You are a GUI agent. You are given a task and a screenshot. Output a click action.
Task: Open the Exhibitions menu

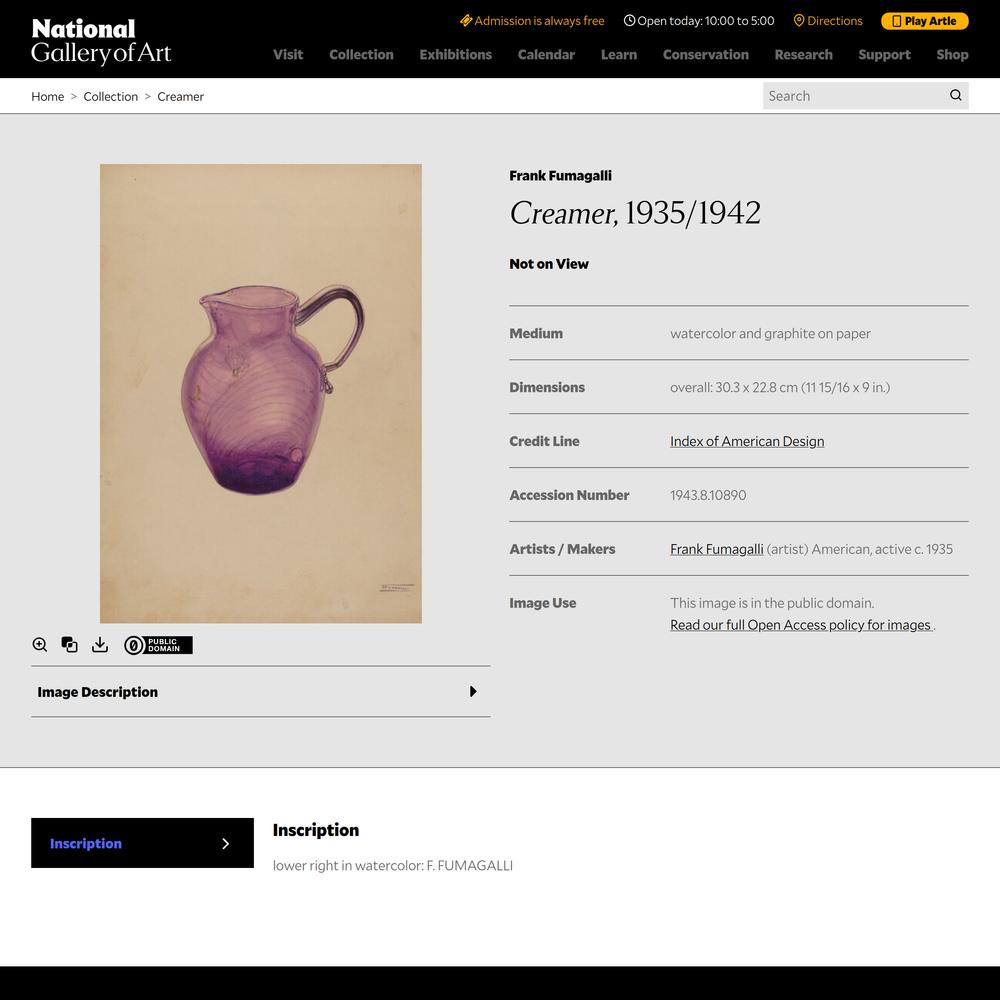pyautogui.click(x=455, y=55)
